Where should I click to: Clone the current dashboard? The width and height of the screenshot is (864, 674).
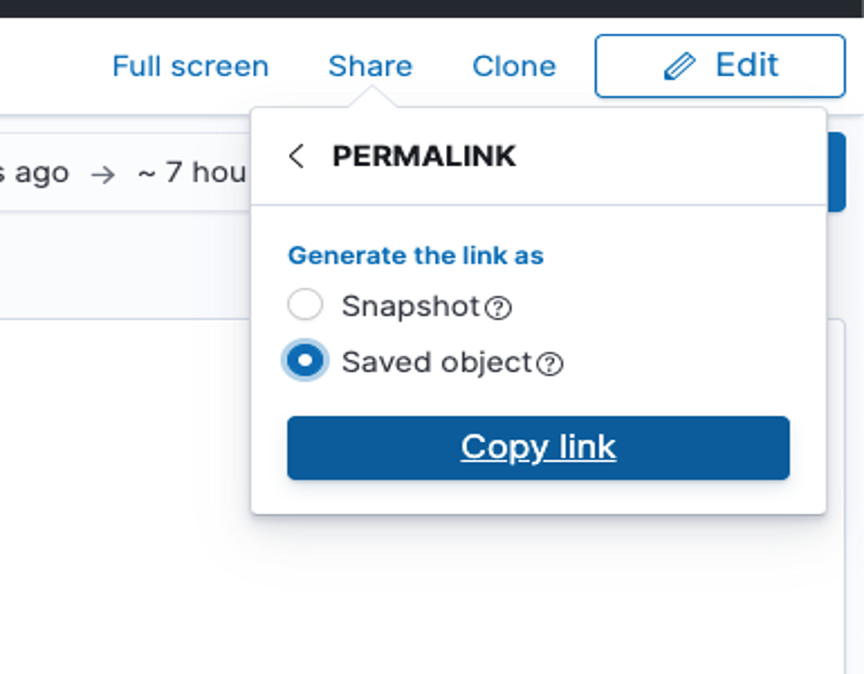click(x=514, y=66)
